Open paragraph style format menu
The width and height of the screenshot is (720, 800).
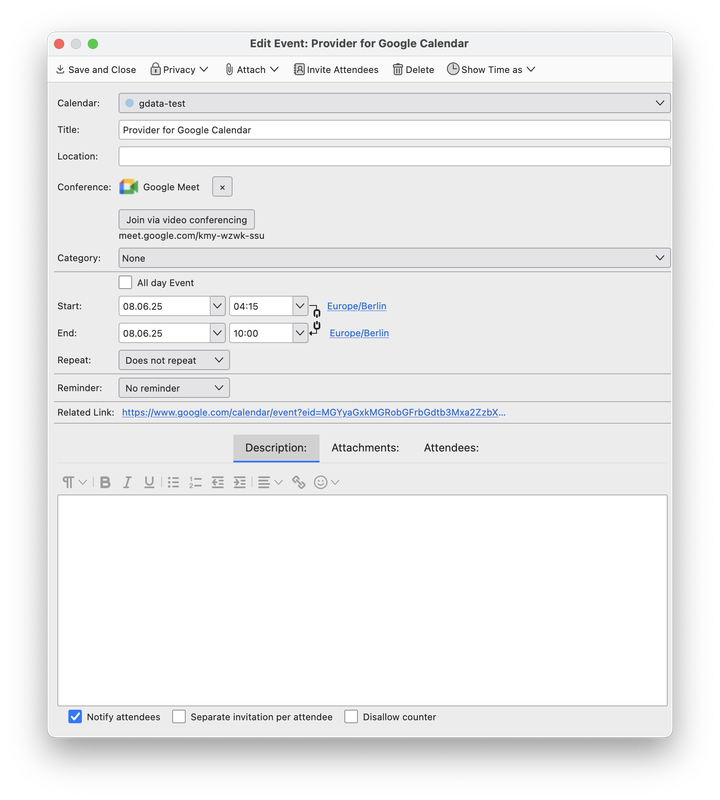pos(74,482)
